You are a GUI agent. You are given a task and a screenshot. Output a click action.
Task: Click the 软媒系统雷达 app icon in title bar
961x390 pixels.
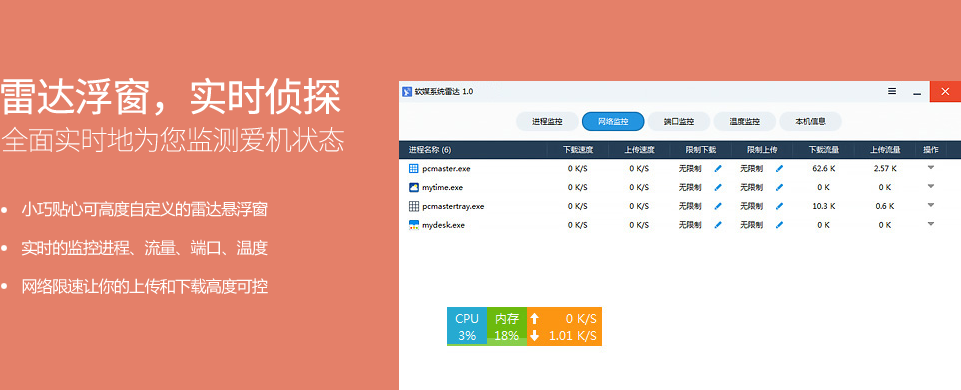click(406, 92)
